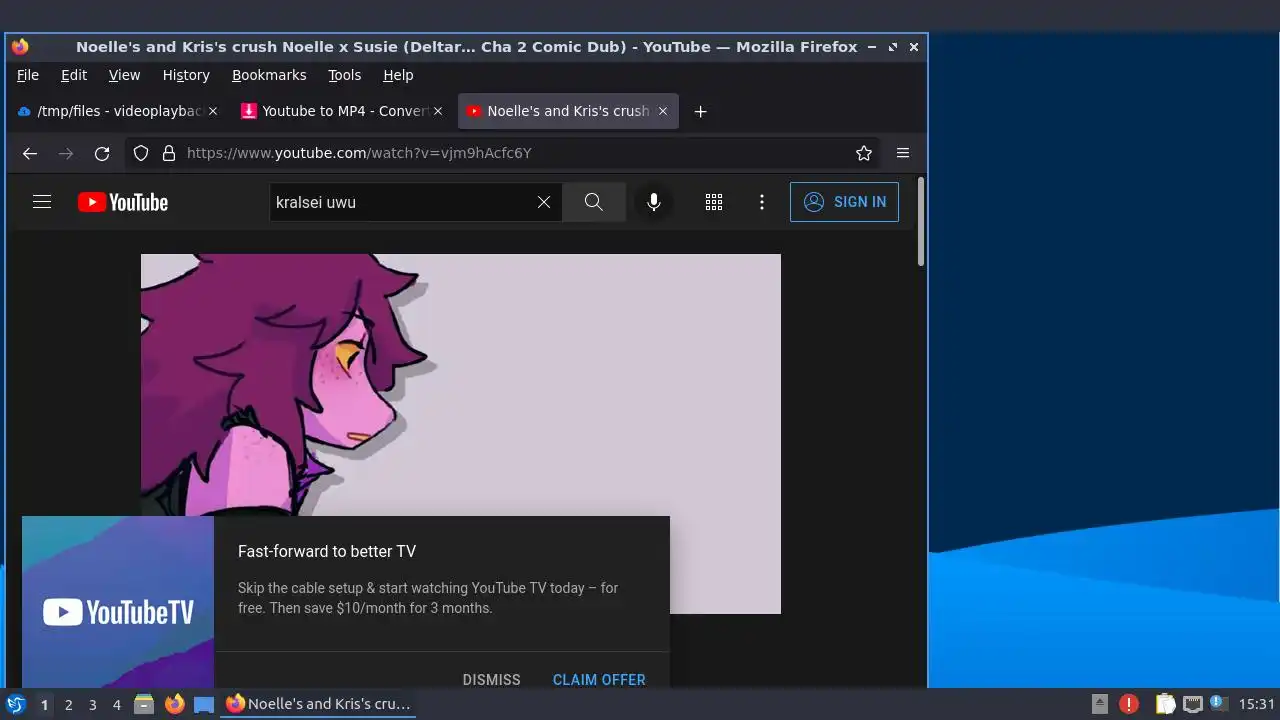The height and width of the screenshot is (720, 1280).
Task: Open a new browser tab
Action: click(x=701, y=111)
